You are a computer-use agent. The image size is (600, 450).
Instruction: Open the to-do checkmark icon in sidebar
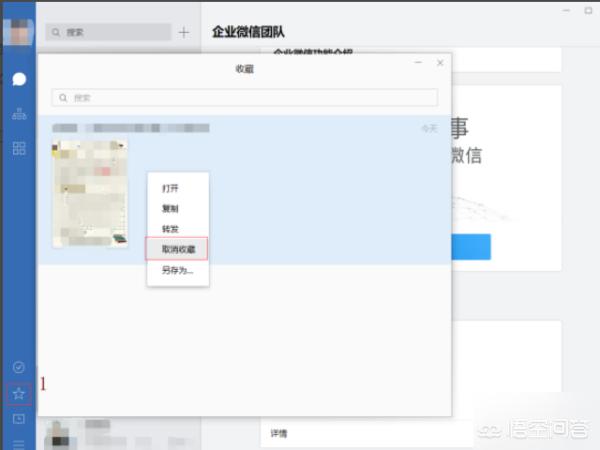[18, 367]
